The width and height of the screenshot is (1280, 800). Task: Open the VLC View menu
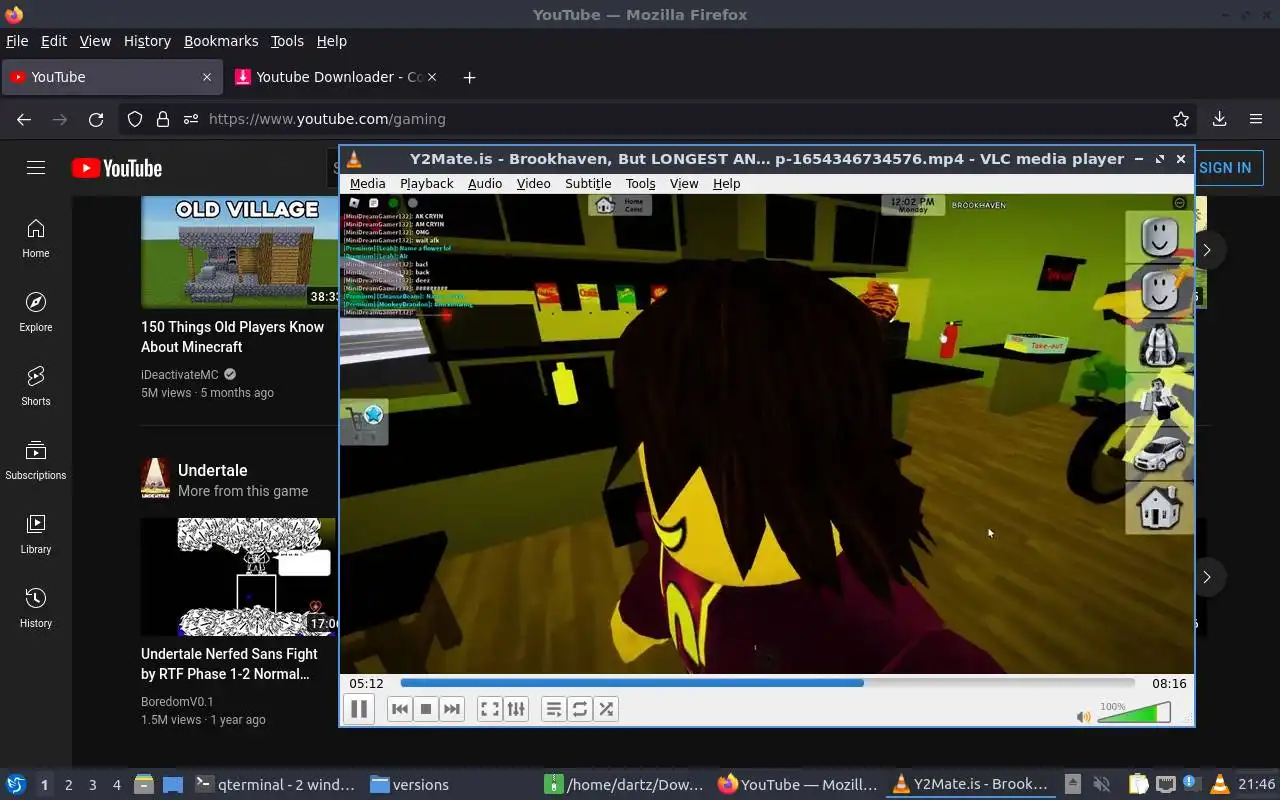[684, 184]
